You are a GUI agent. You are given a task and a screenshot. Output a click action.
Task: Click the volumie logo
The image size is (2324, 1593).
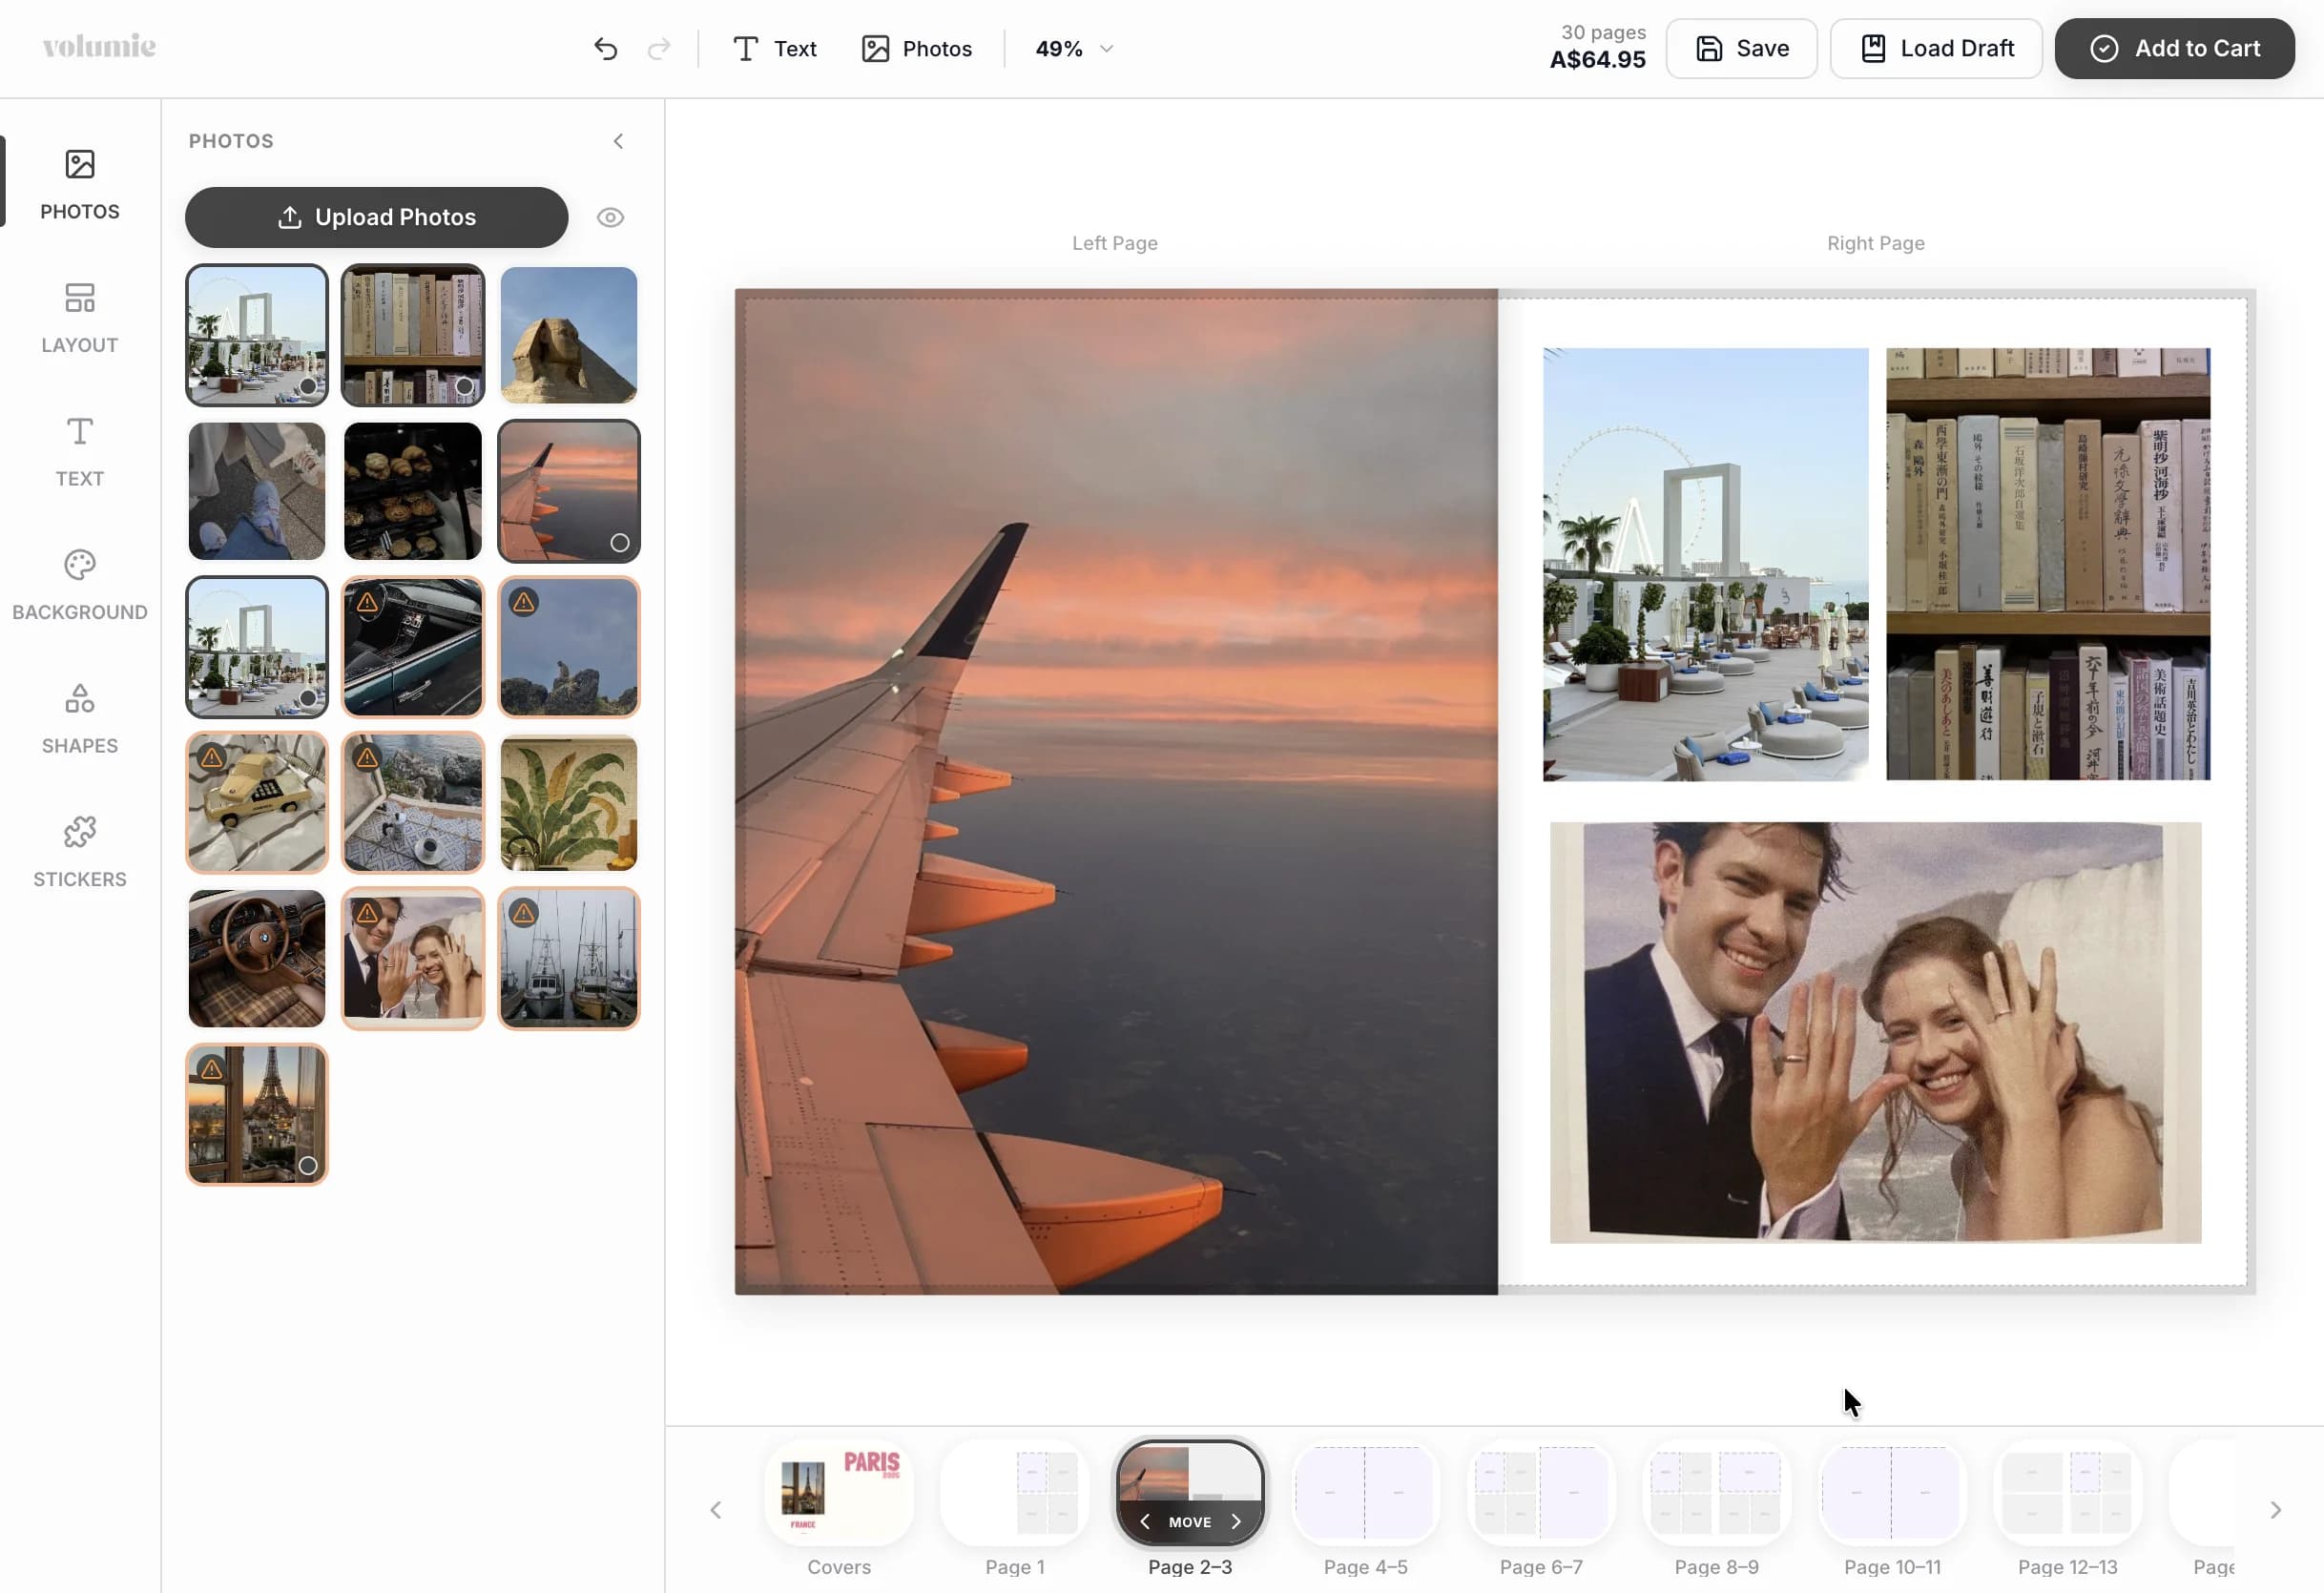[99, 47]
